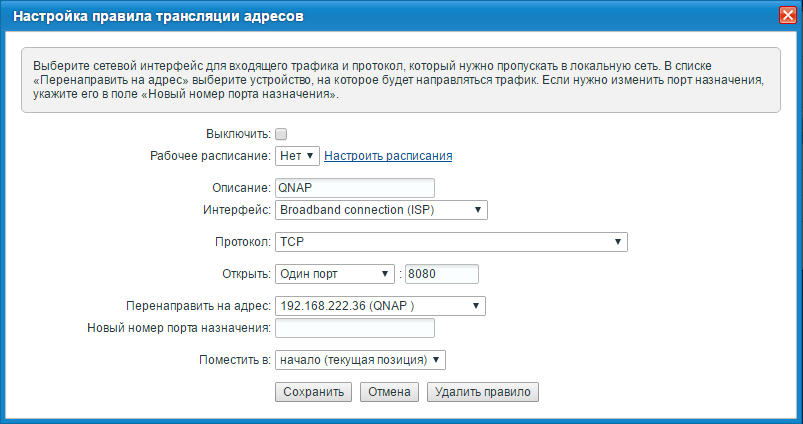Screen dimensions: 803x424
Task: Expand the Поместить в position dropdown
Action: click(360, 359)
